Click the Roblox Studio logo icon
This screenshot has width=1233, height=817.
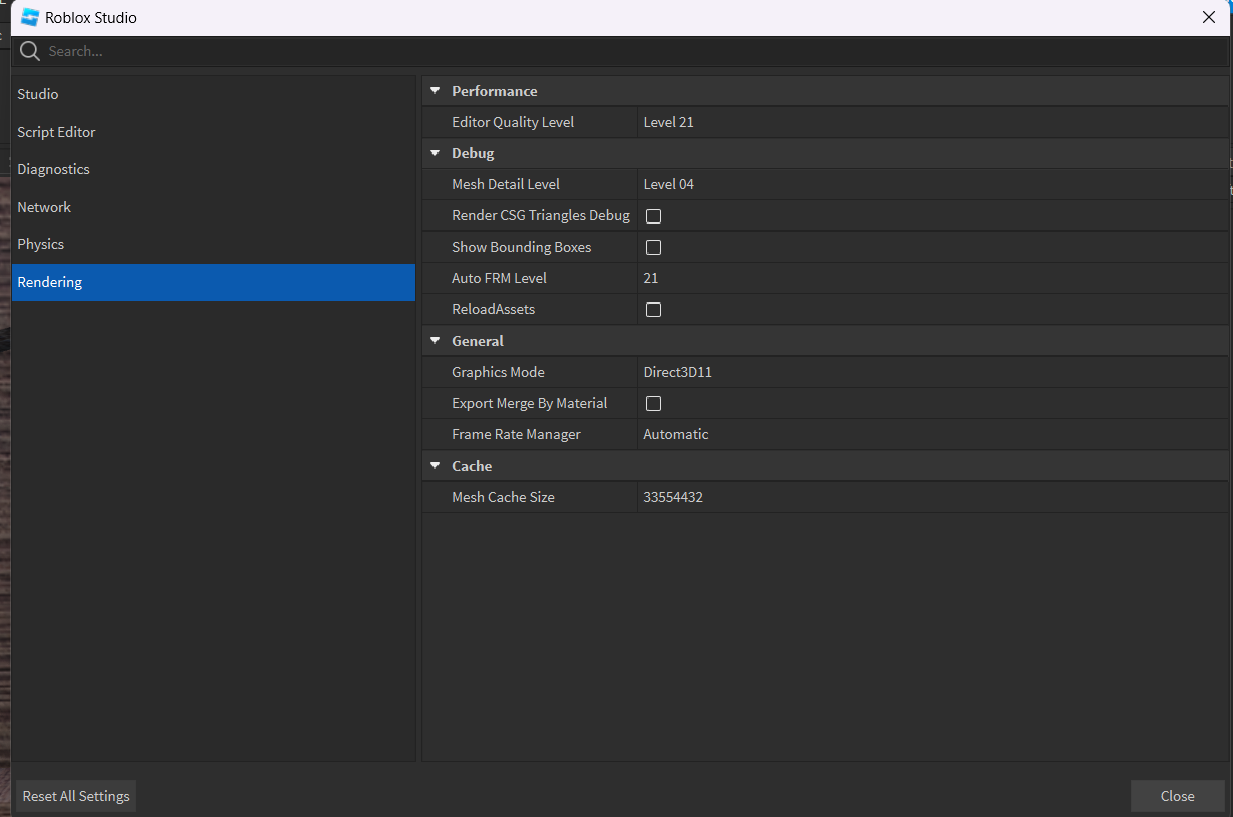point(30,17)
